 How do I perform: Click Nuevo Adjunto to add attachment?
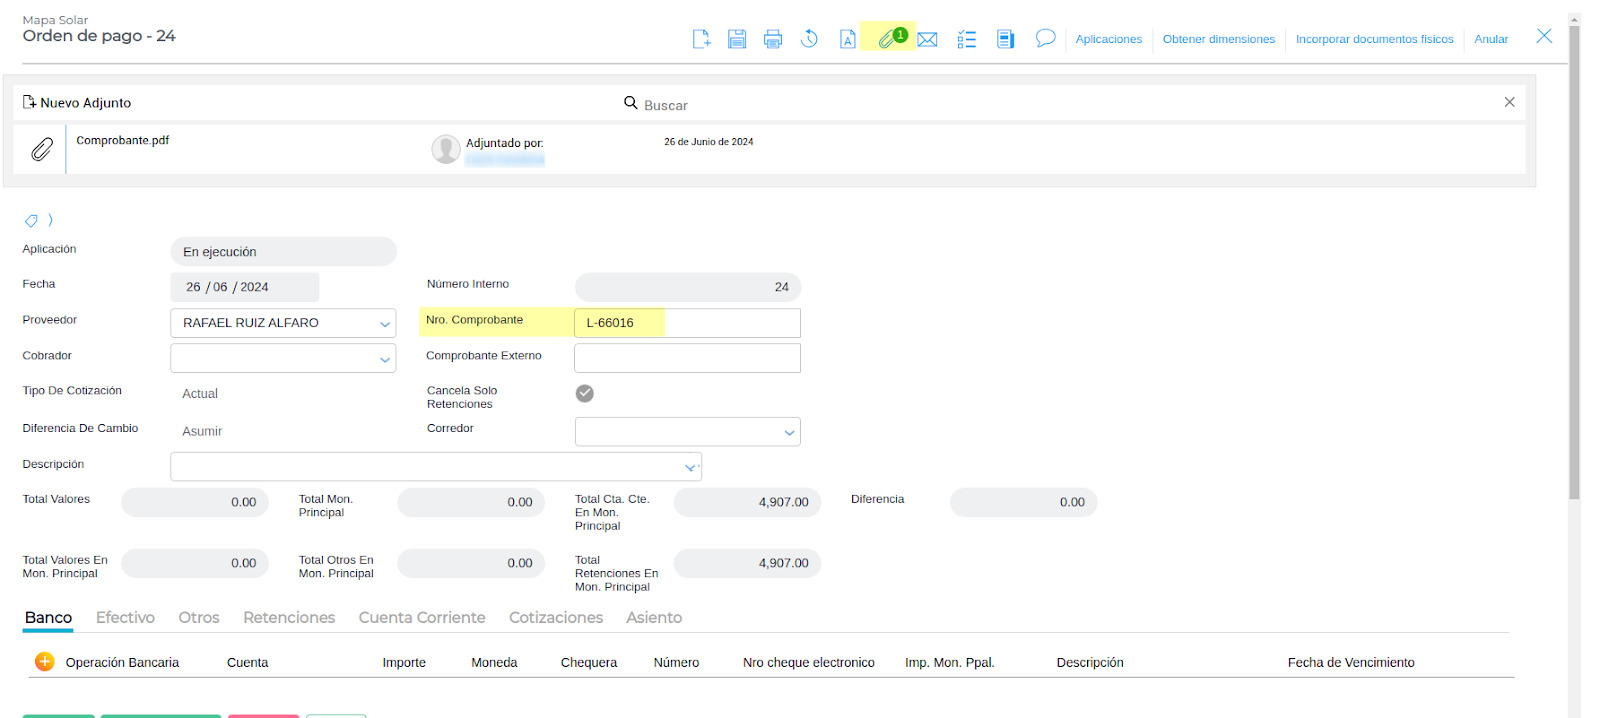[x=78, y=103]
